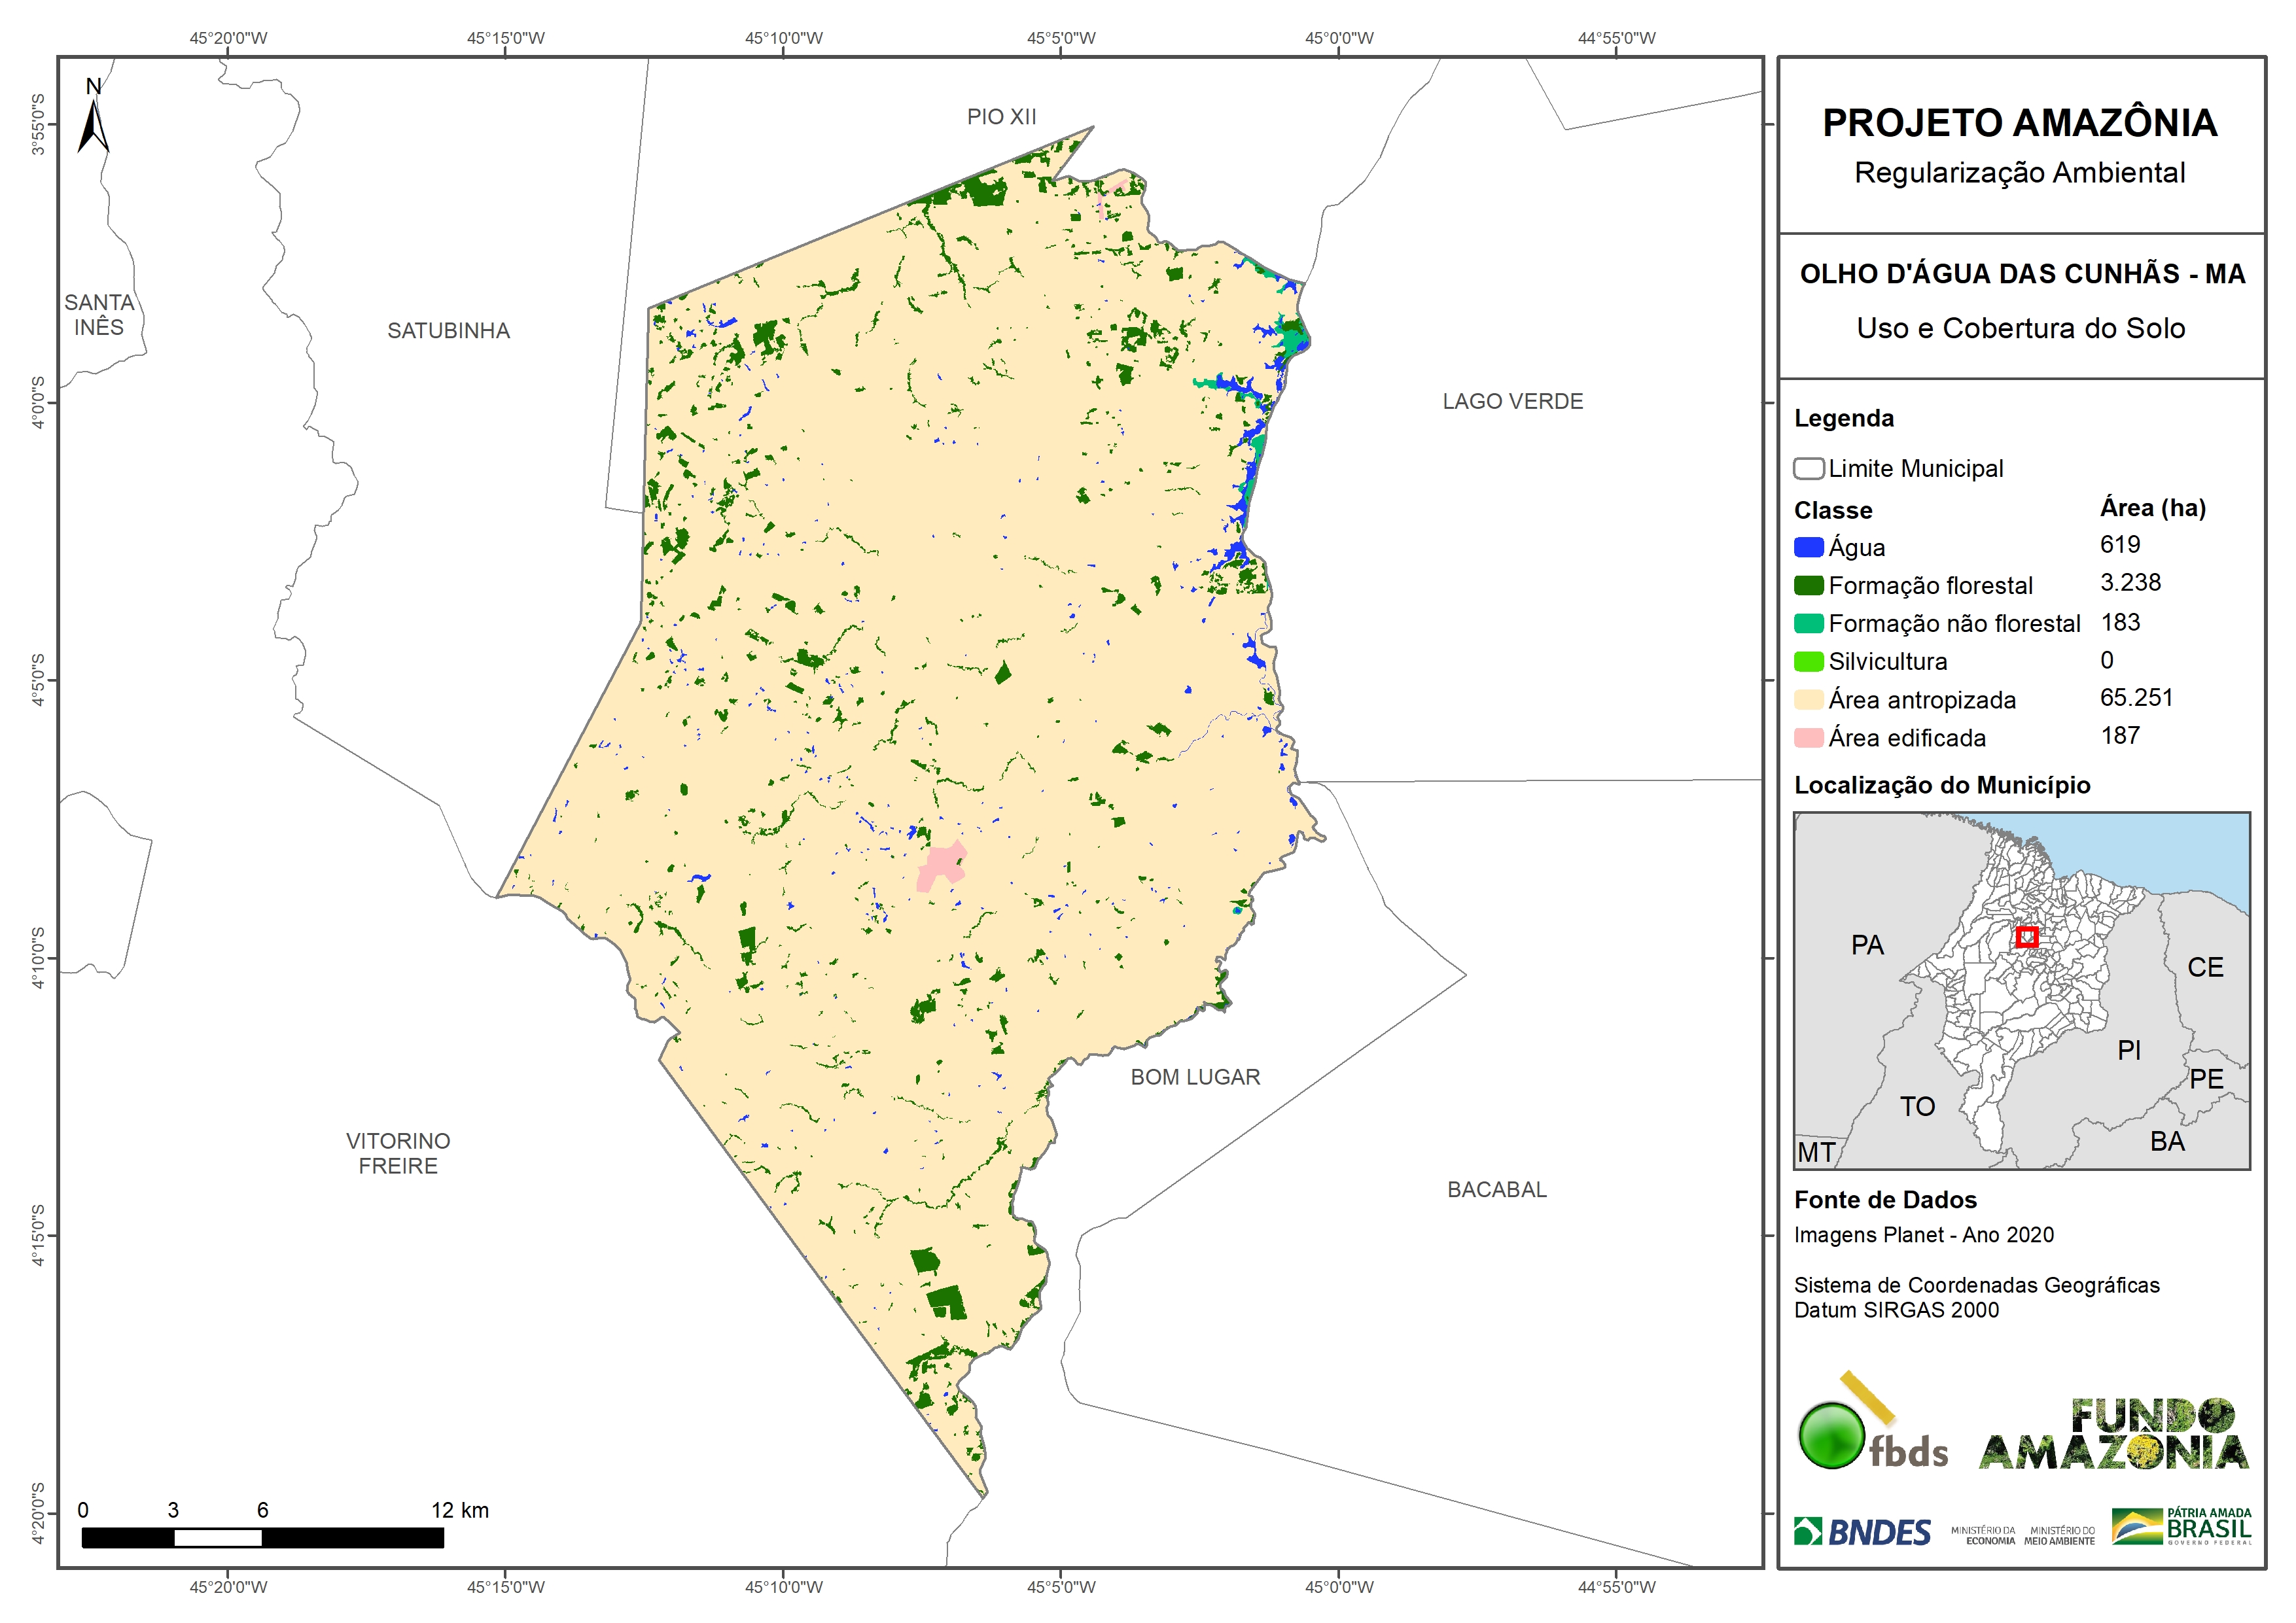
Task: Click the blue Água legend swatch
Action: [x=1808, y=547]
